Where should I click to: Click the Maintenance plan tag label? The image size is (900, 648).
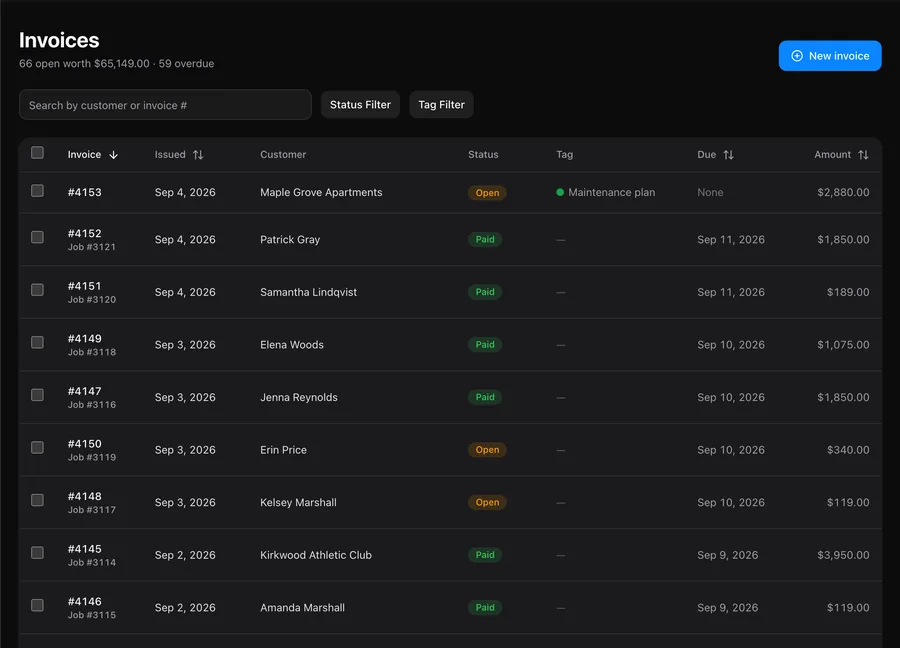(x=611, y=192)
